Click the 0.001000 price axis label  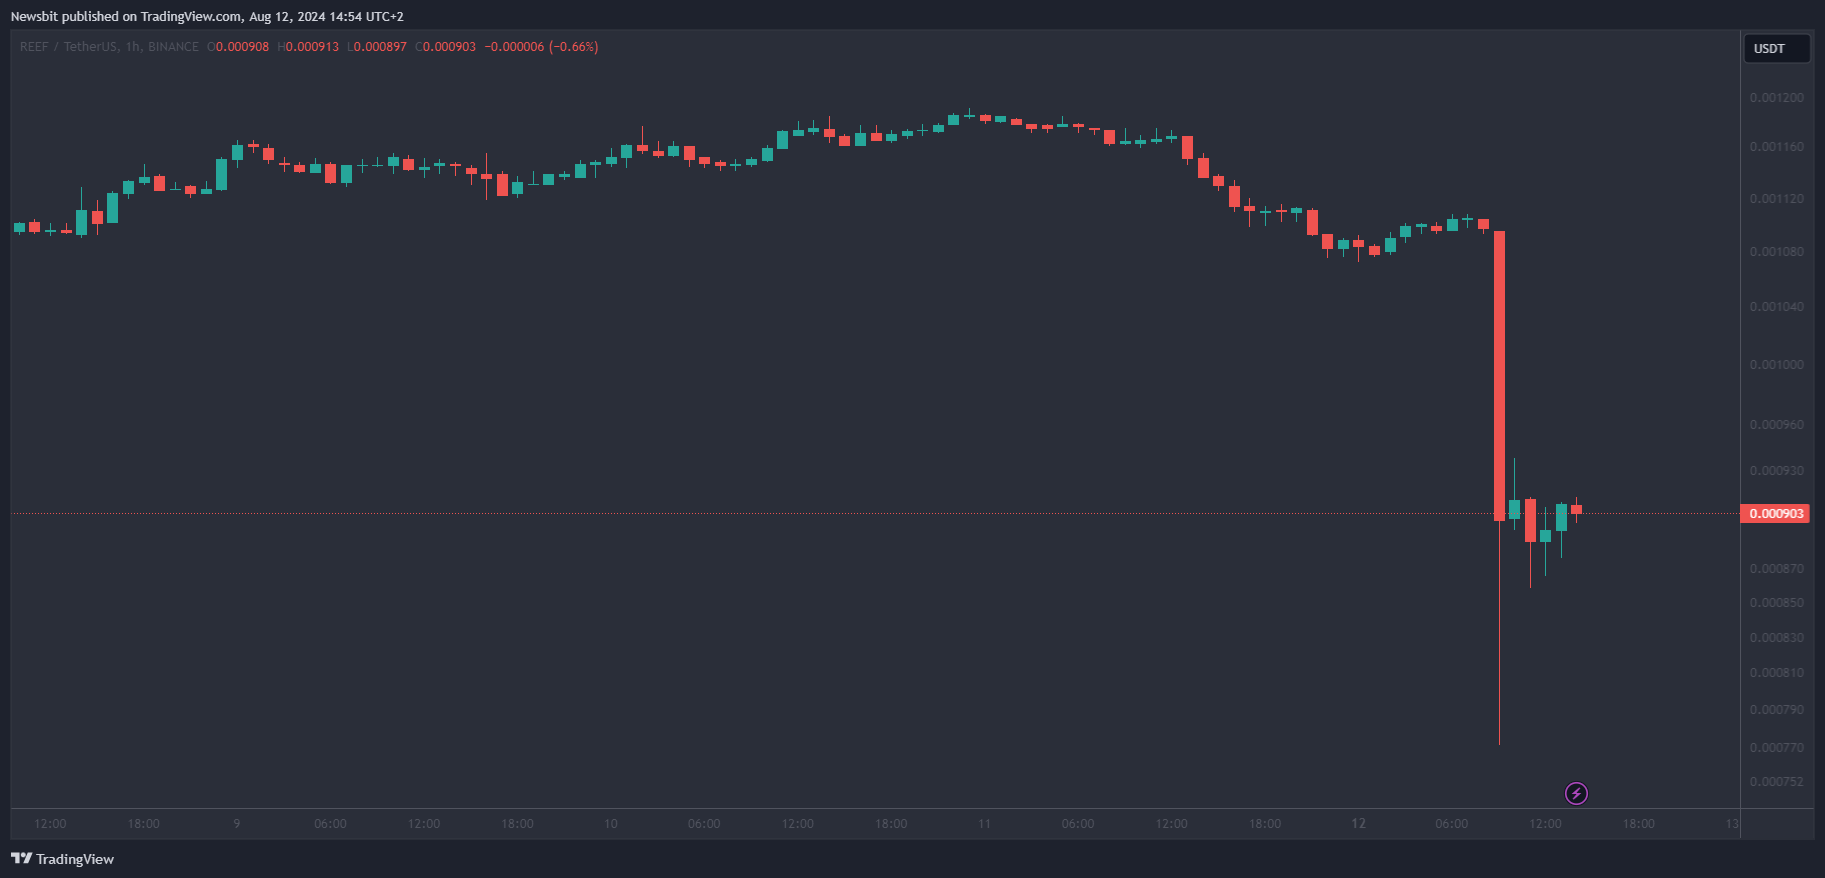pos(1777,365)
